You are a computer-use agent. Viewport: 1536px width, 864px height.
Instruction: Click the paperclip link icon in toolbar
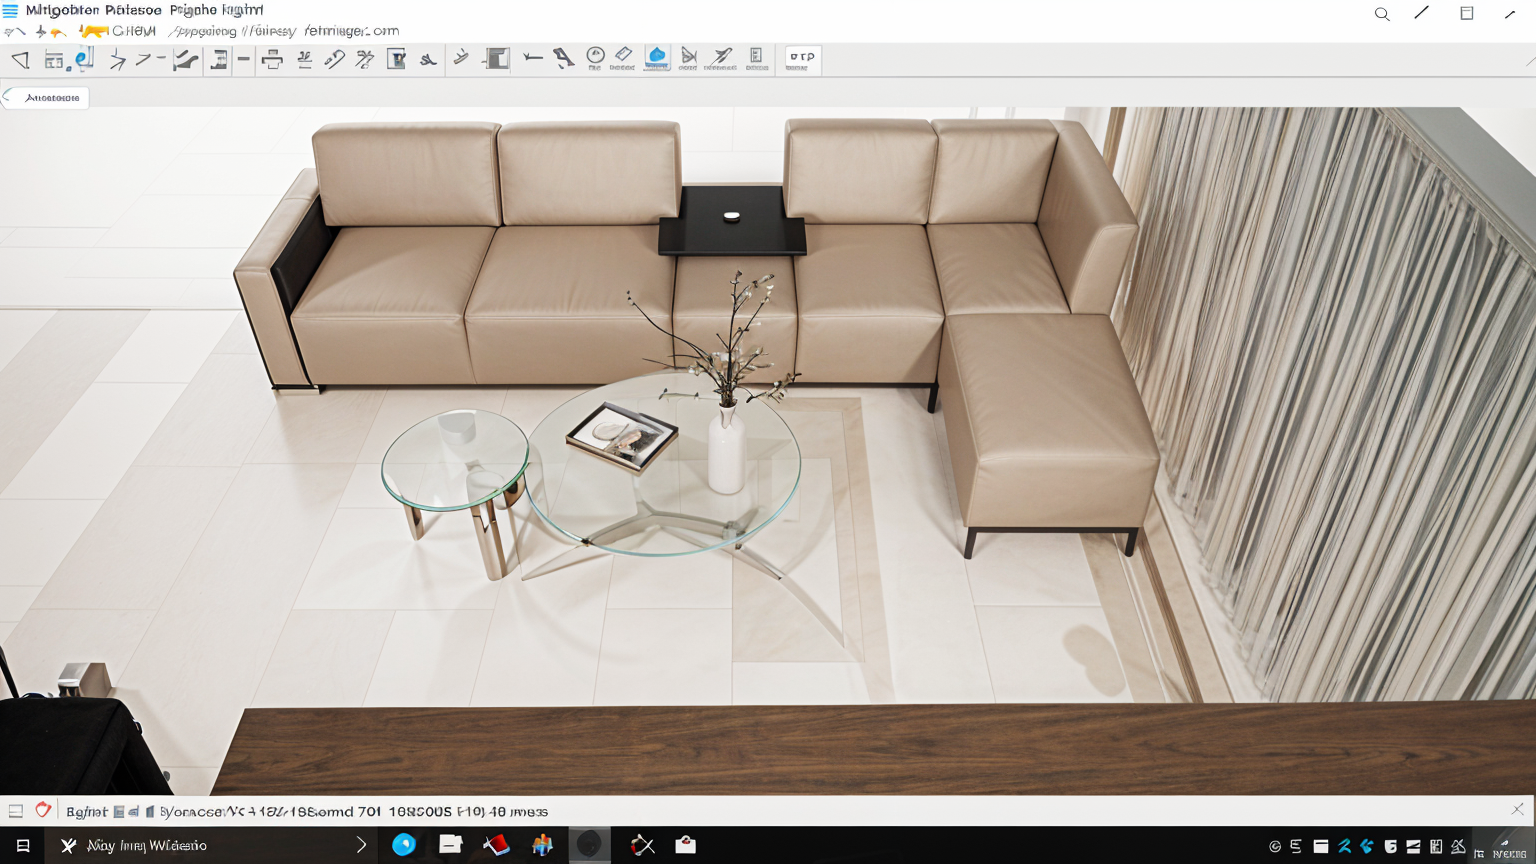[x=334, y=60]
